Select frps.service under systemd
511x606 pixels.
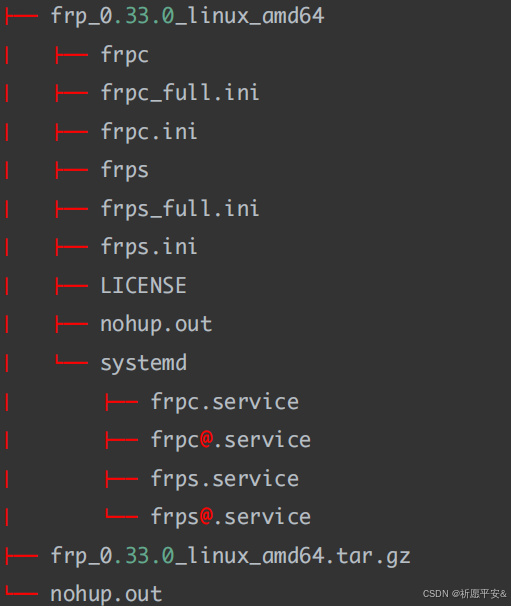225,479
